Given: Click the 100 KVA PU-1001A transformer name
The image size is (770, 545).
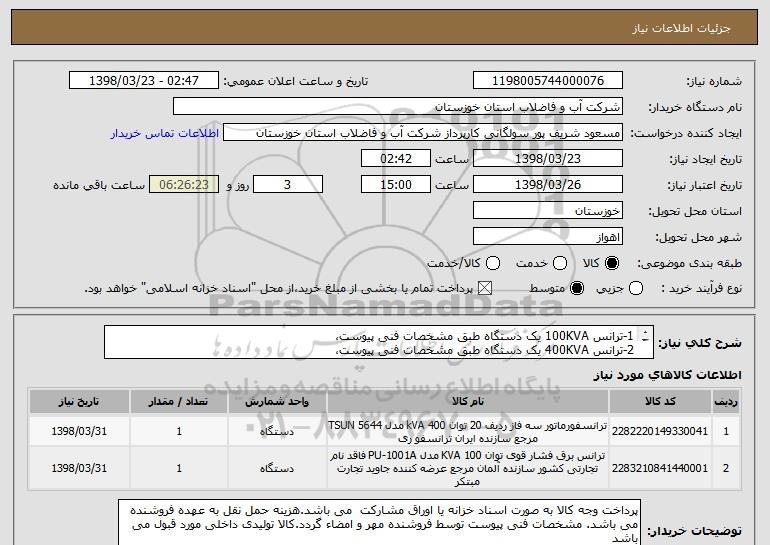Looking at the screenshot, I should coord(468,468).
